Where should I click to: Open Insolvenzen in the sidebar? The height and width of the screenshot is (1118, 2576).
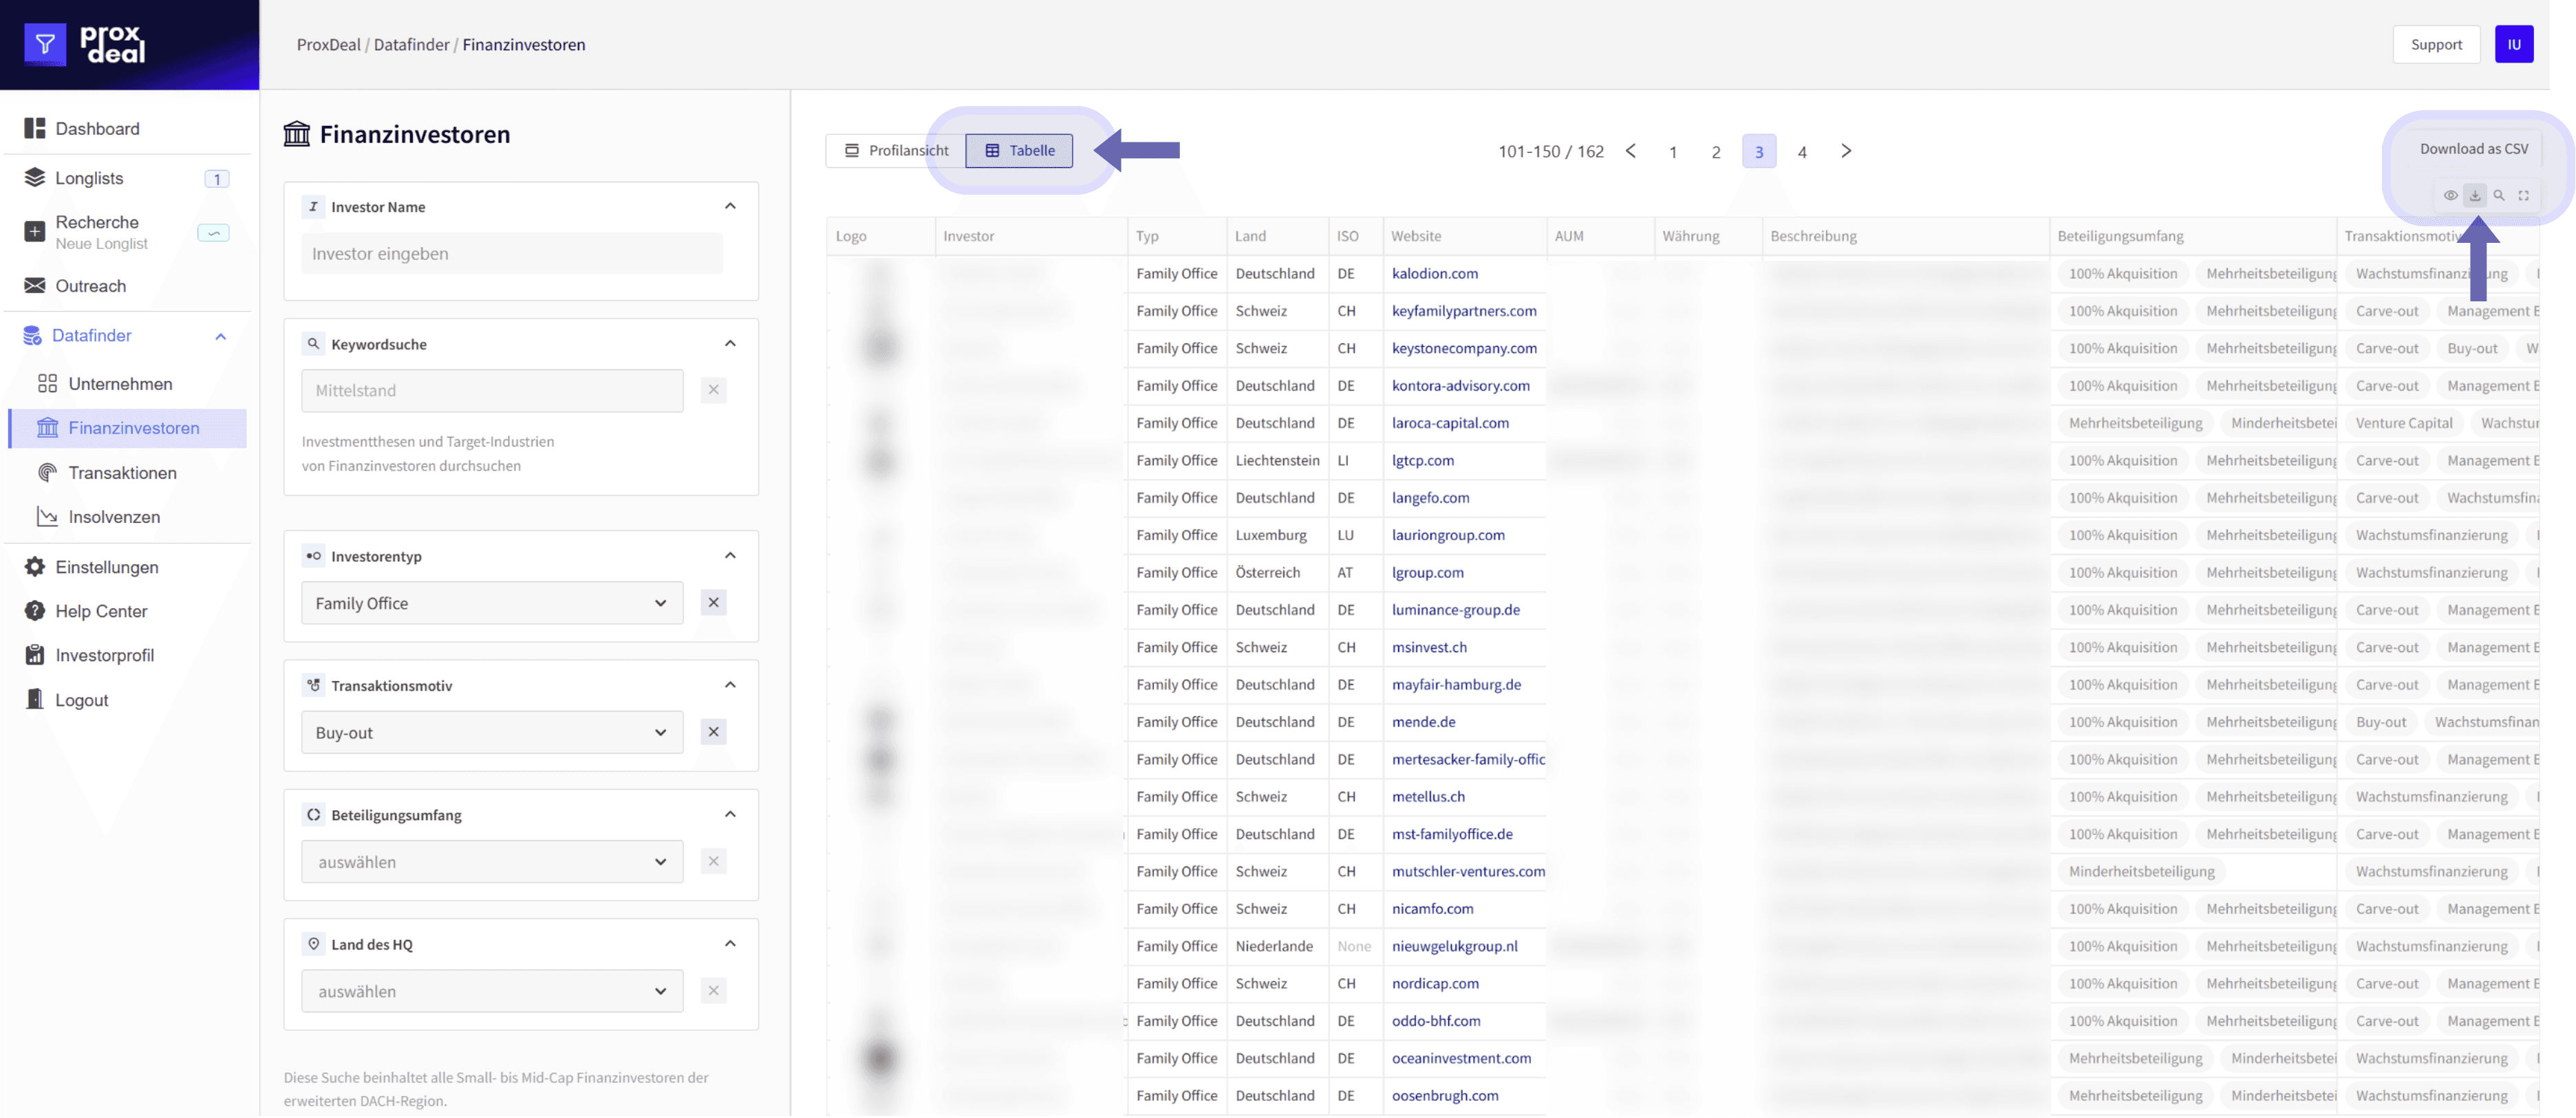(114, 517)
